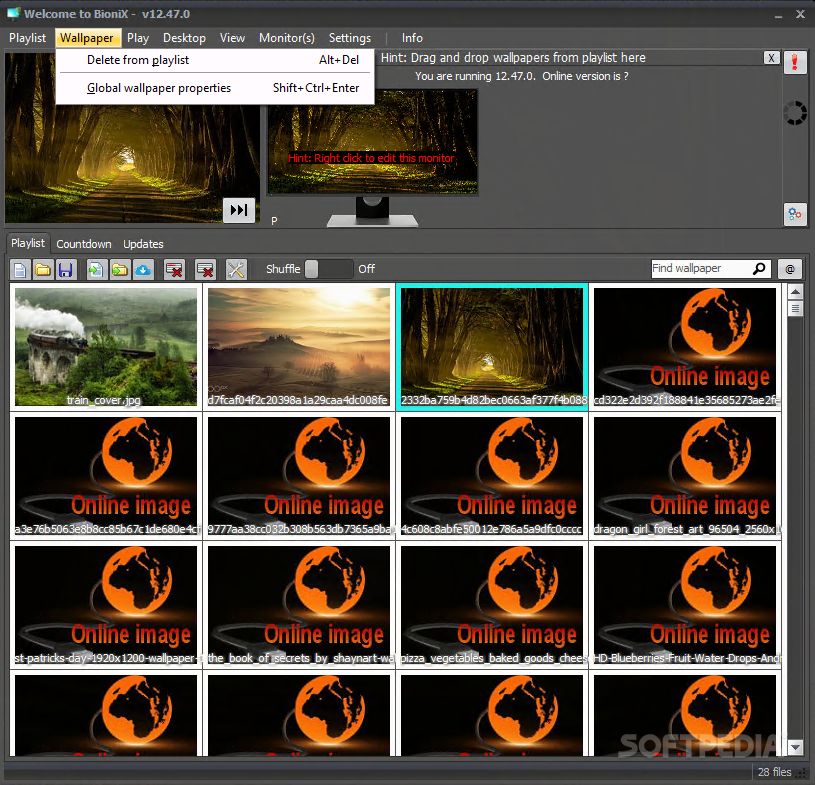Close the drag-and-drop hint with the X
815x785 pixels.
[771, 58]
